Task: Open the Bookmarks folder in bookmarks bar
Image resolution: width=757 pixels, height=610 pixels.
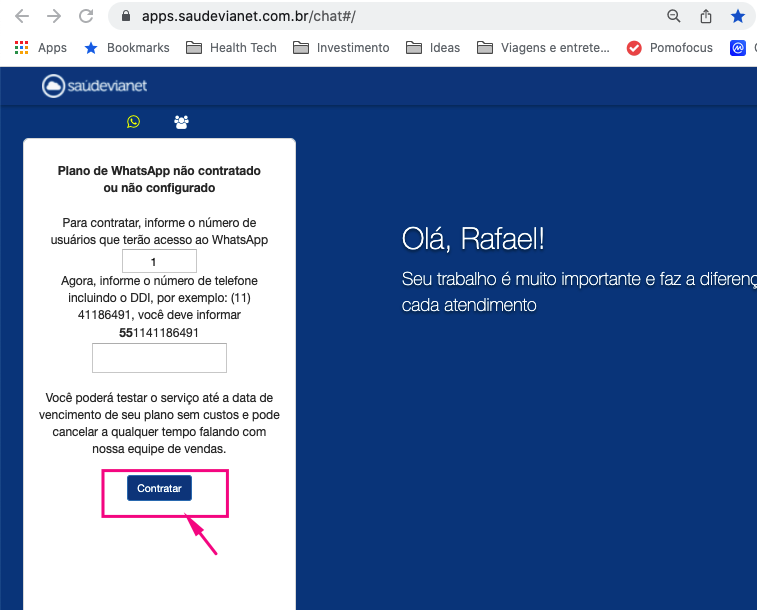Action: point(127,48)
